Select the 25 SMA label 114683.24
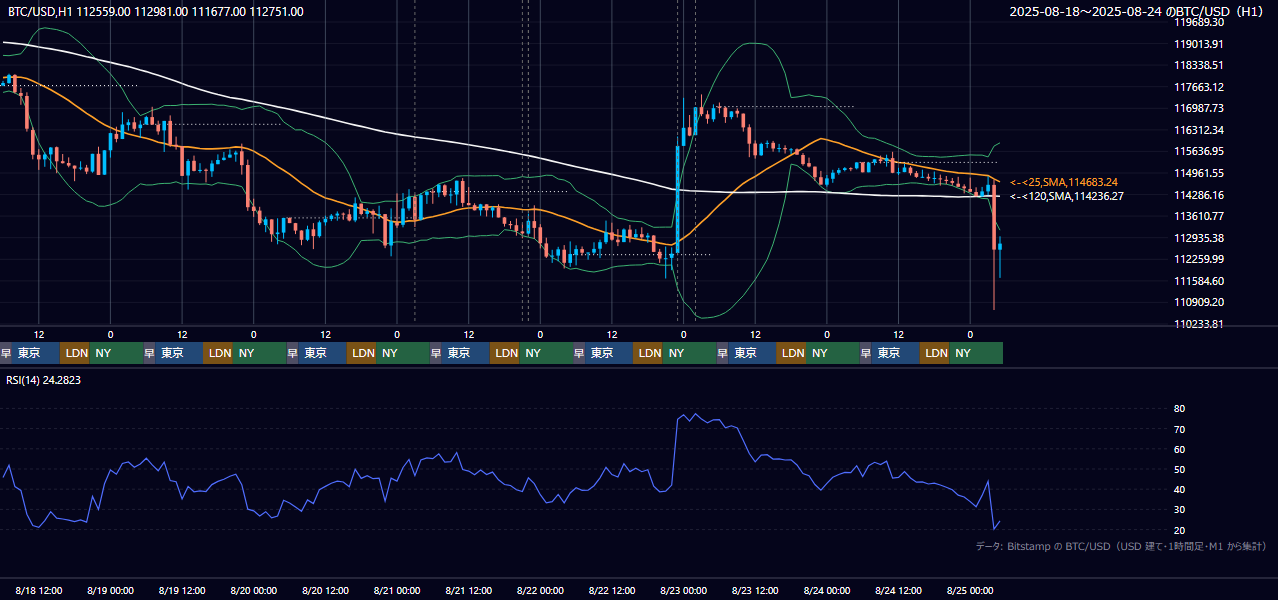 tap(1064, 182)
